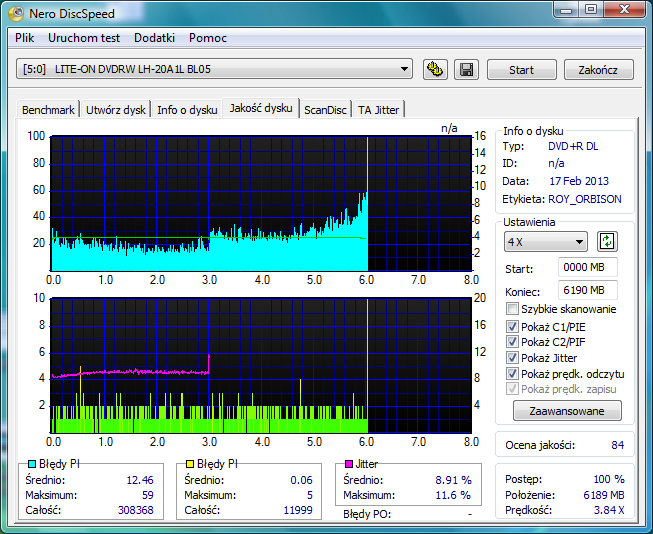This screenshot has width=653, height=534.
Task: Toggle Pokaż C1/PIE checkbox
Action: [512, 326]
